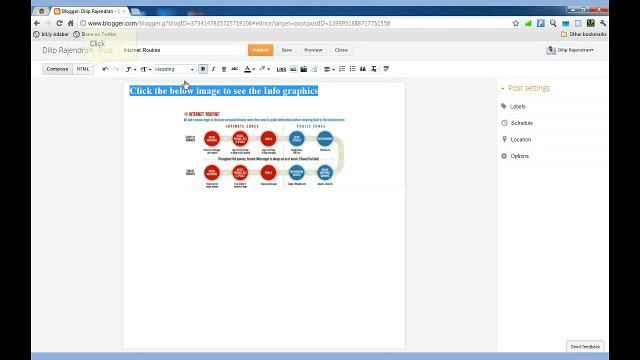Apply blockquote formatting
The width and height of the screenshot is (640, 360).
pos(363,69)
